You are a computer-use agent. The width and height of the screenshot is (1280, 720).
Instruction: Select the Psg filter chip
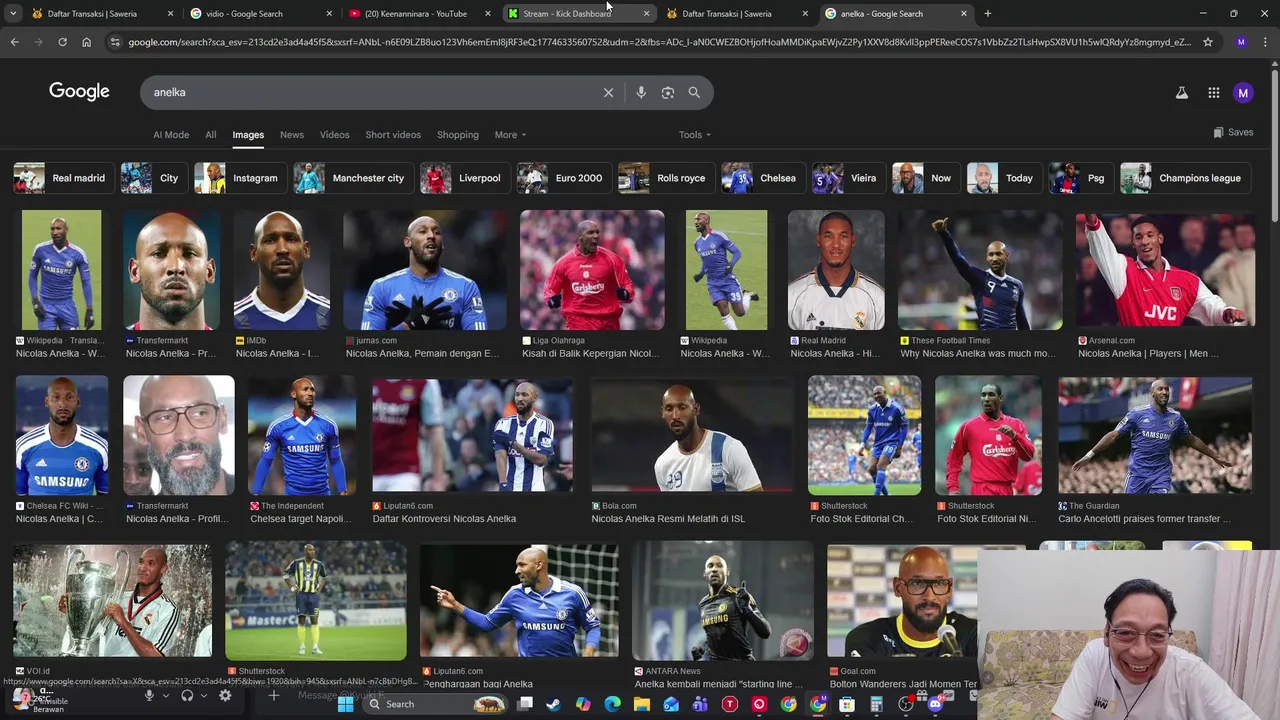[x=1079, y=178]
